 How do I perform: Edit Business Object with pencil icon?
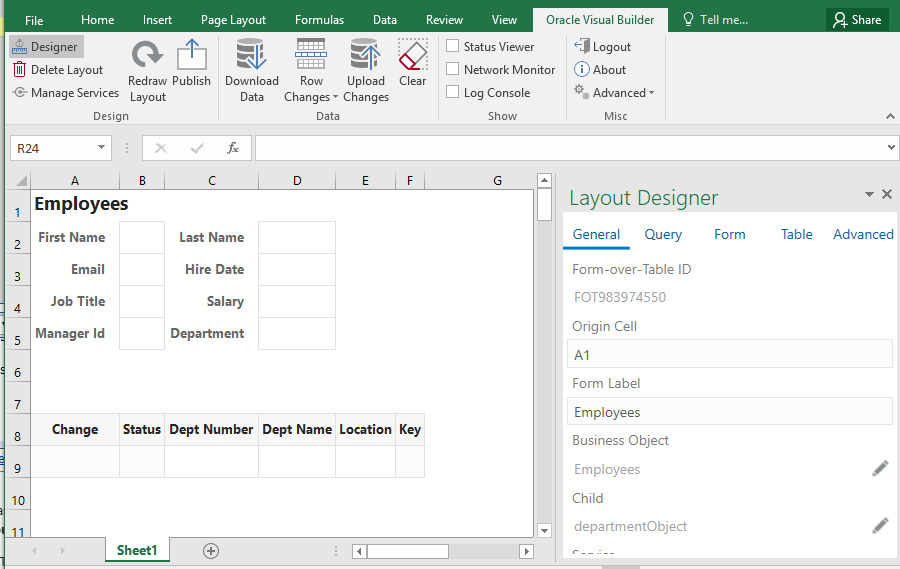880,468
